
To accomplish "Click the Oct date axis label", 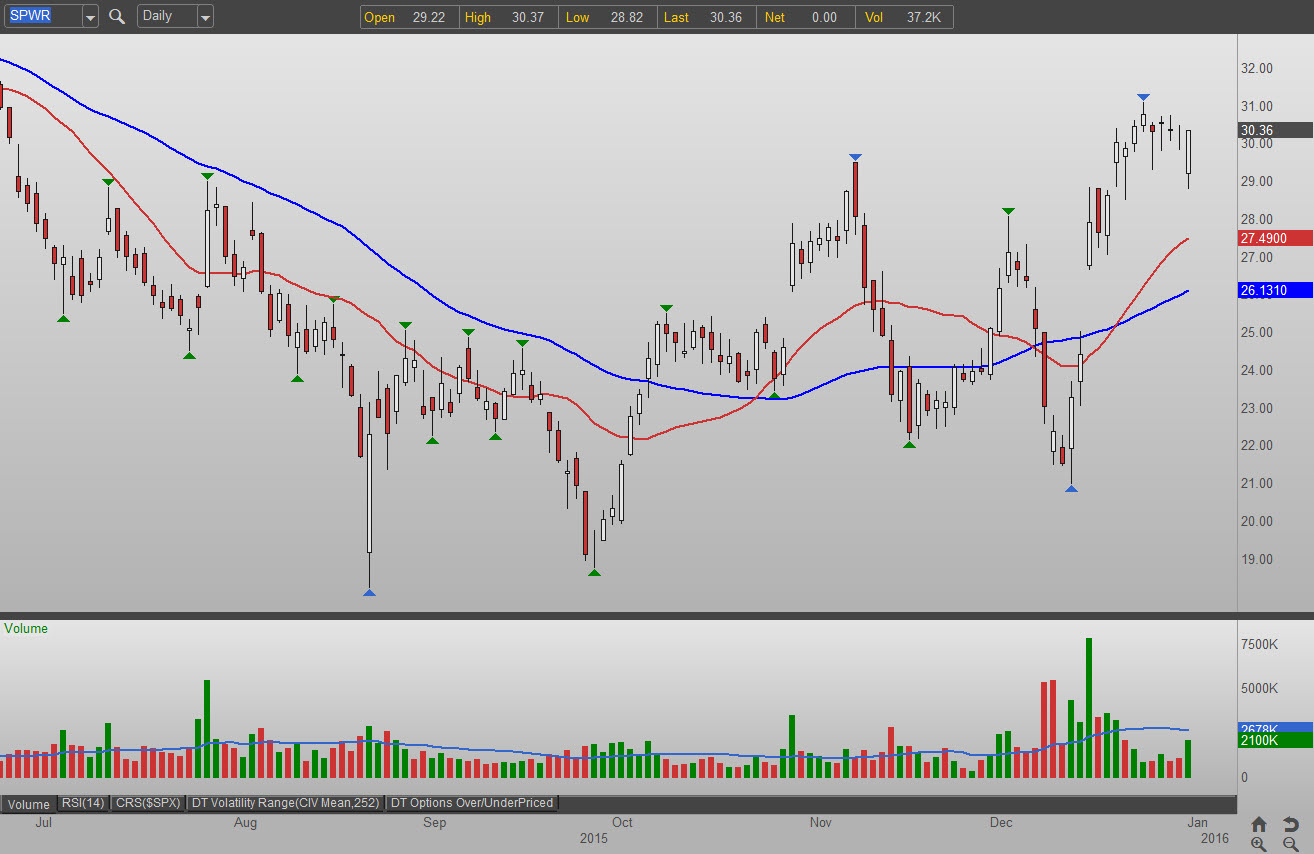I will 622,823.
